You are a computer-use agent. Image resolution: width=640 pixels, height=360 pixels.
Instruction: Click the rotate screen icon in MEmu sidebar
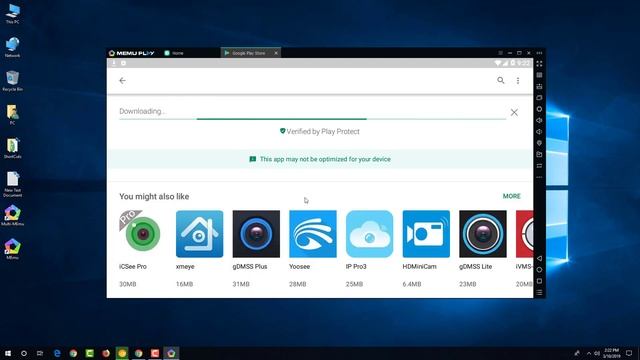[539, 166]
